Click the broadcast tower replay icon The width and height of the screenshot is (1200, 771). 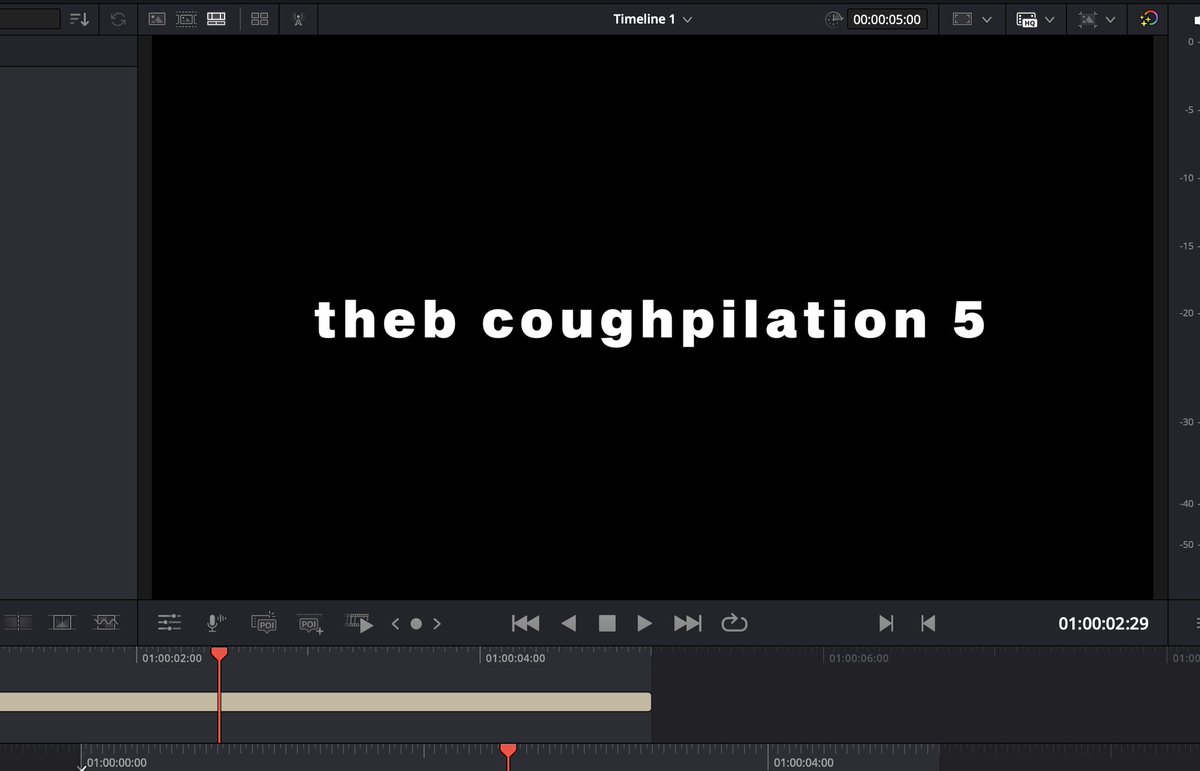point(298,19)
